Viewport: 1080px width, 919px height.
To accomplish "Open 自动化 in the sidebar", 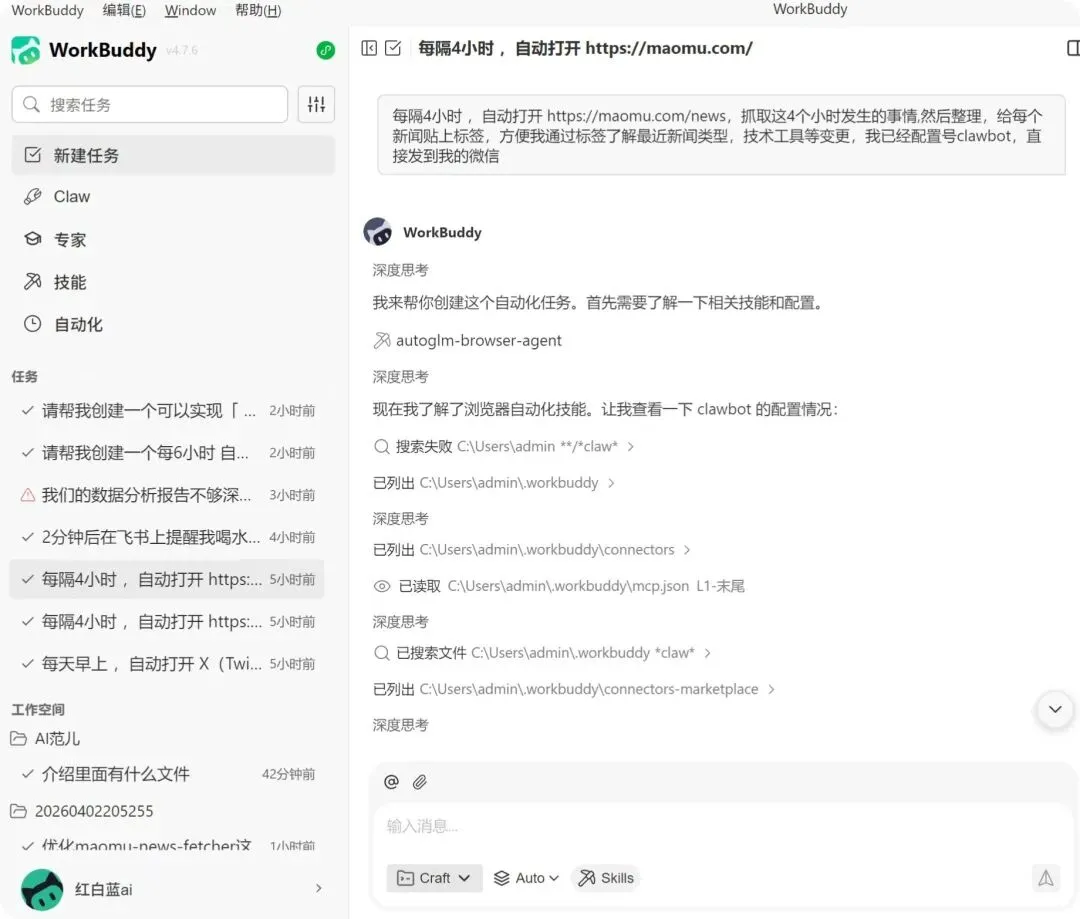I will click(173, 324).
